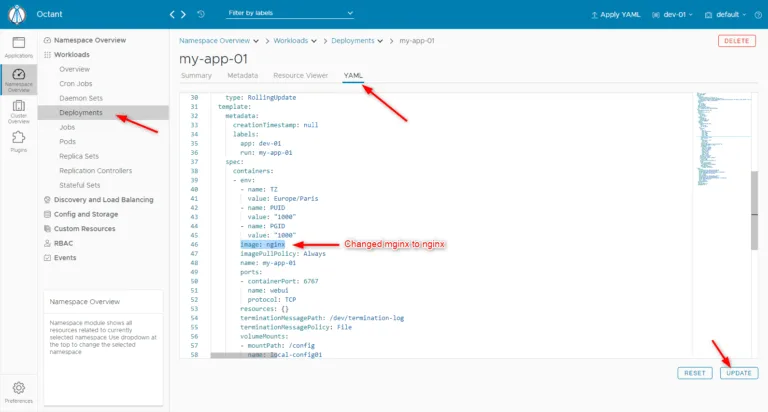Expand the Filter by labels dropdown
This screenshot has height=412, width=768.
click(290, 13)
